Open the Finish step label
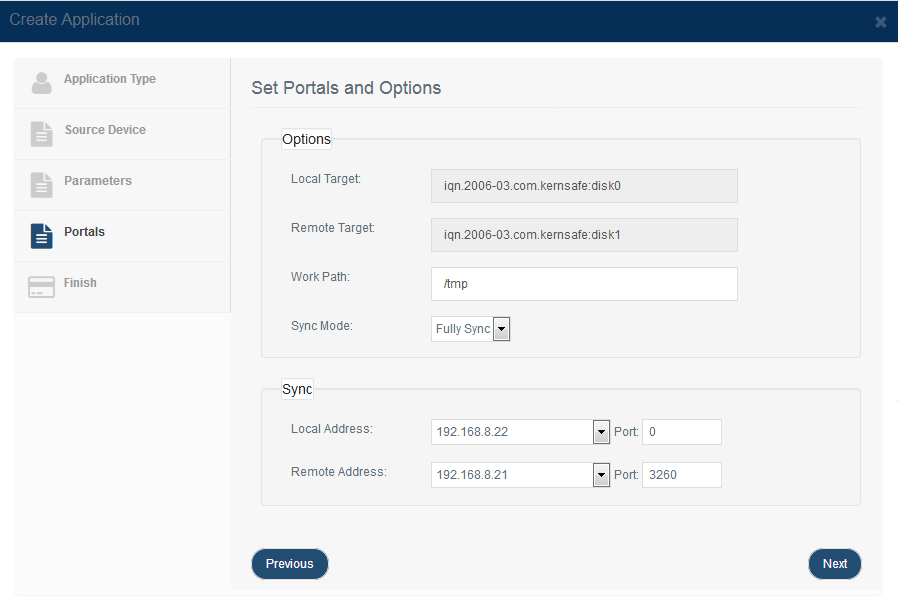The width and height of the screenshot is (898, 610). point(80,283)
